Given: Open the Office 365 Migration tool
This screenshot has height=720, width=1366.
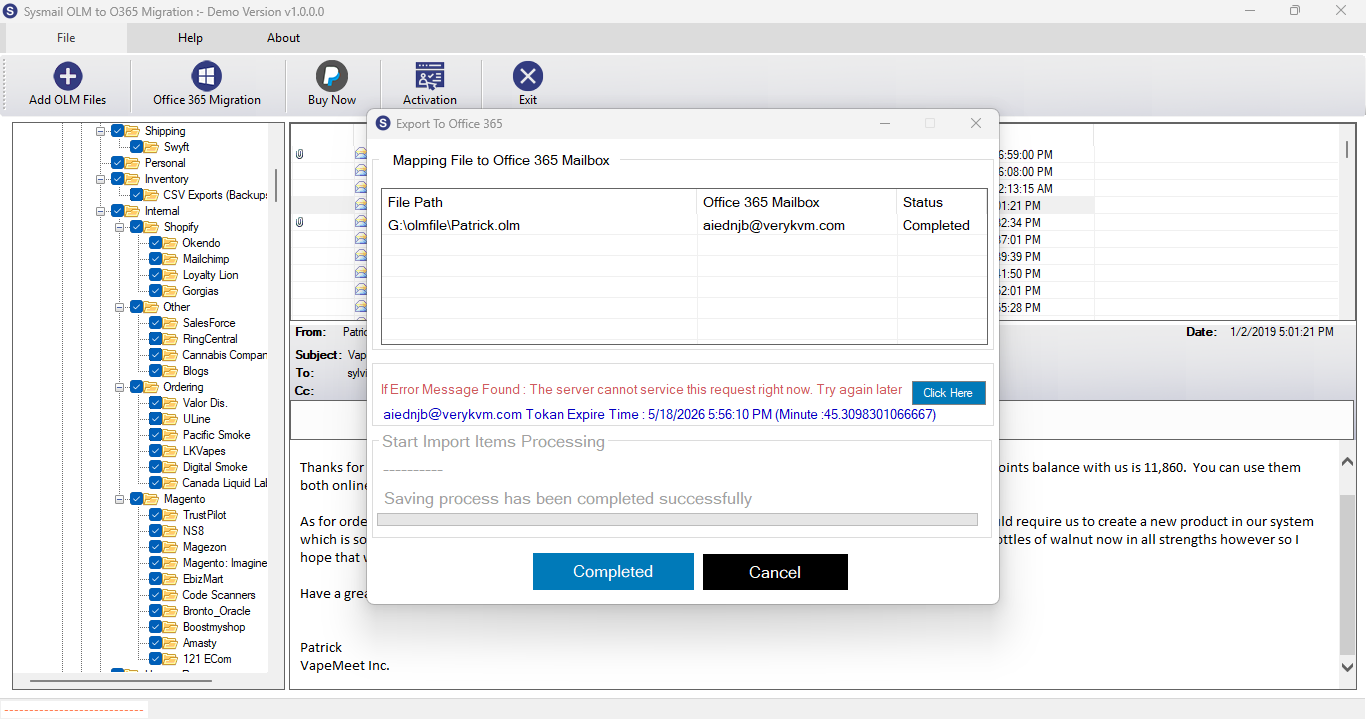Looking at the screenshot, I should coord(206,76).
